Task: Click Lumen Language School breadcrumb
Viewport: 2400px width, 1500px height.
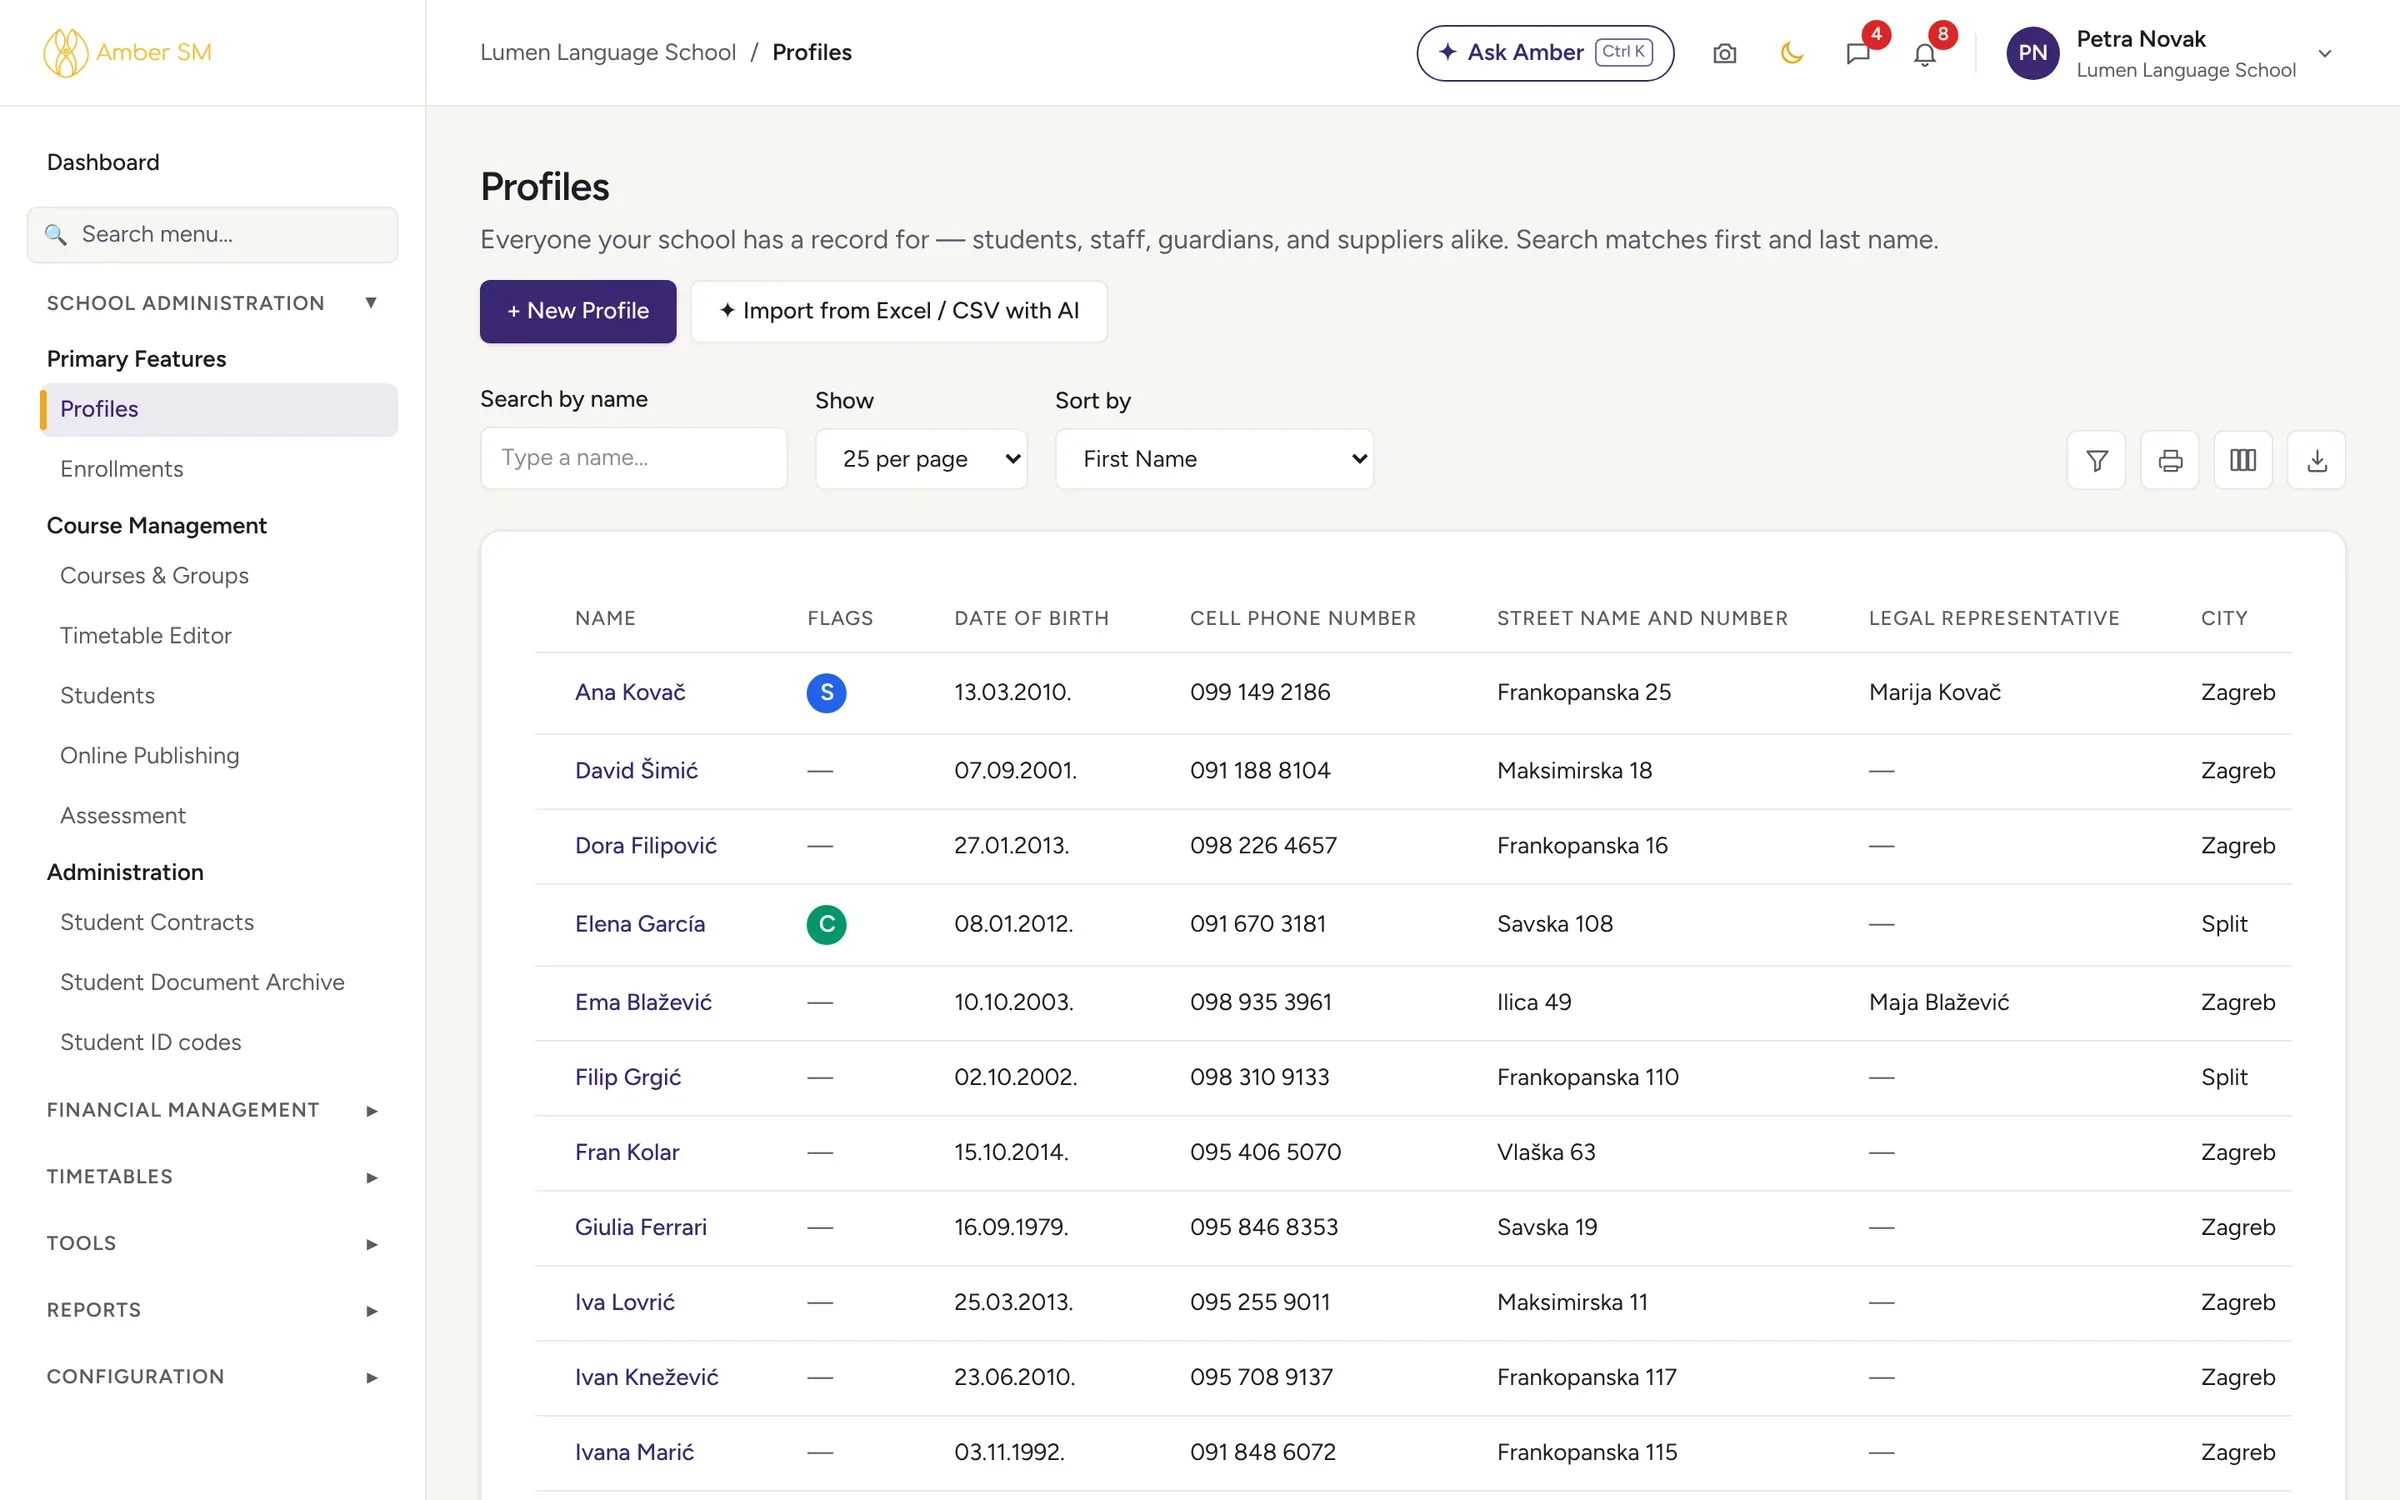Action: click(x=608, y=52)
